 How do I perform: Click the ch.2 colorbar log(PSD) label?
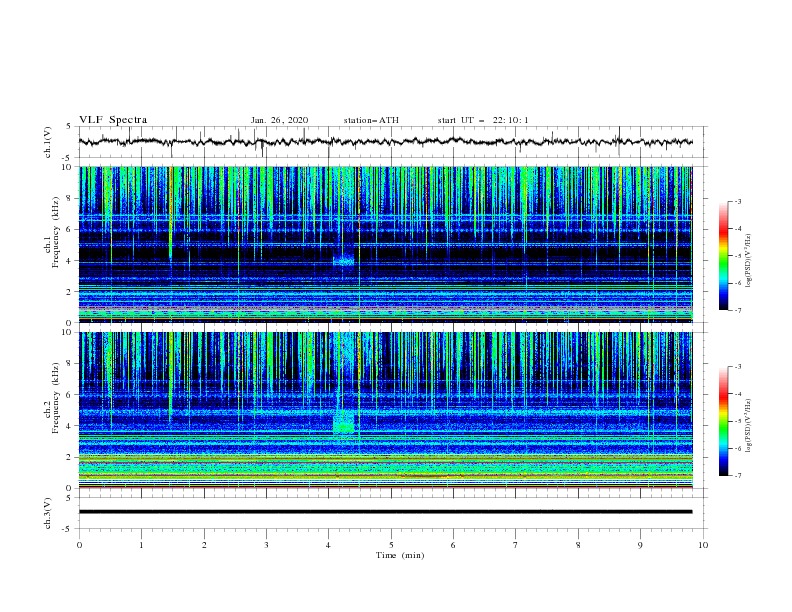[748, 425]
